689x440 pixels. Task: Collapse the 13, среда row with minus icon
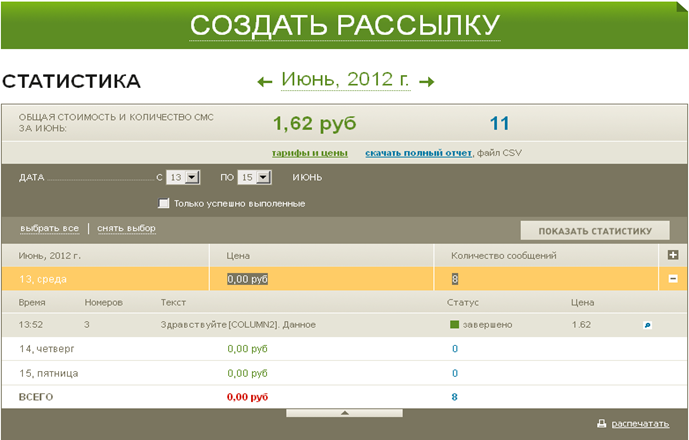pos(673,279)
